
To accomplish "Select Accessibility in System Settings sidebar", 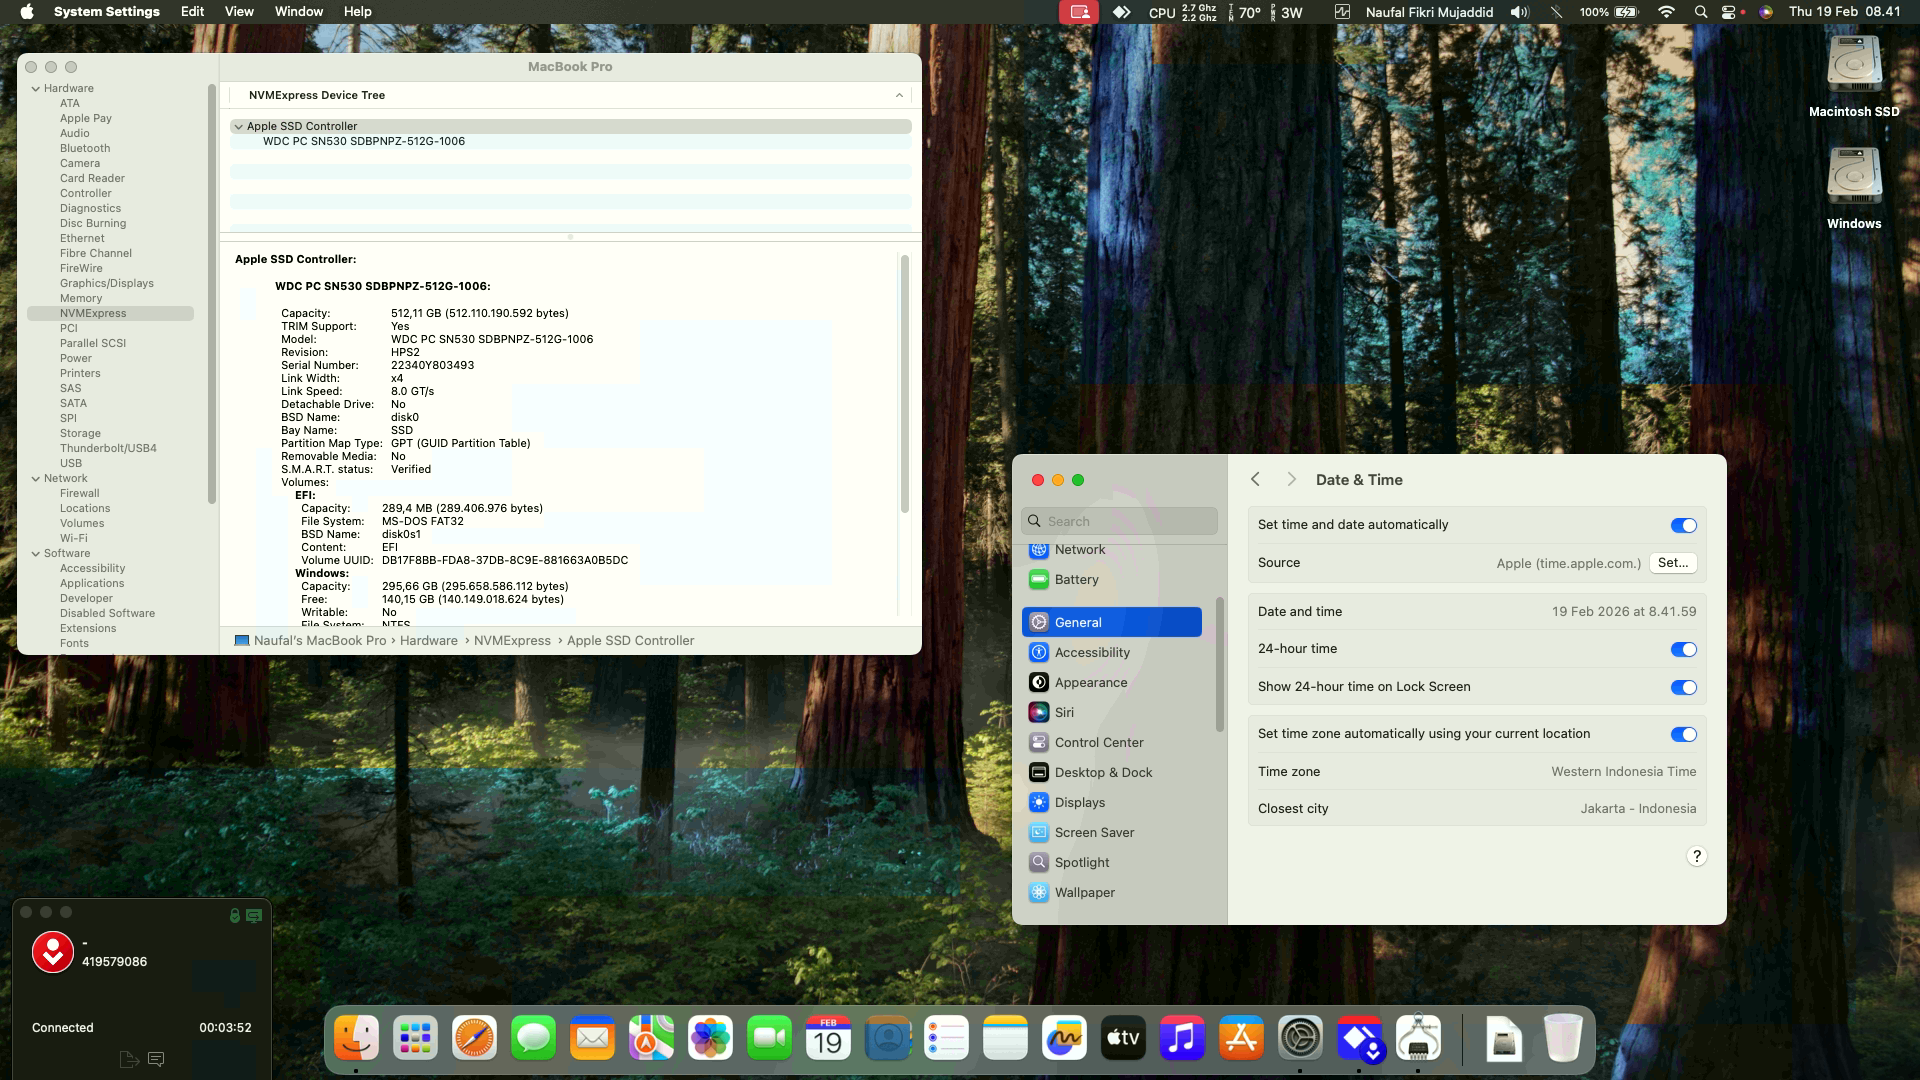I will [x=1112, y=652].
